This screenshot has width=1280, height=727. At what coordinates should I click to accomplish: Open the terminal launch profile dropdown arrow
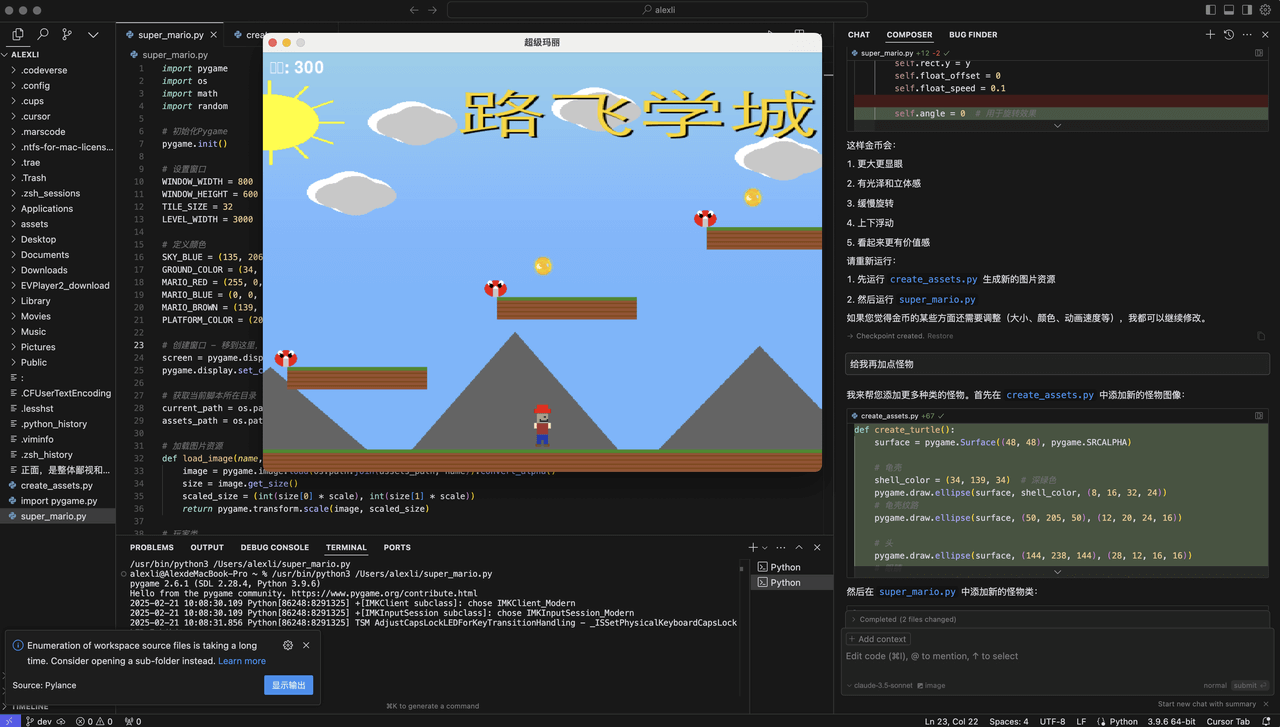pos(765,548)
